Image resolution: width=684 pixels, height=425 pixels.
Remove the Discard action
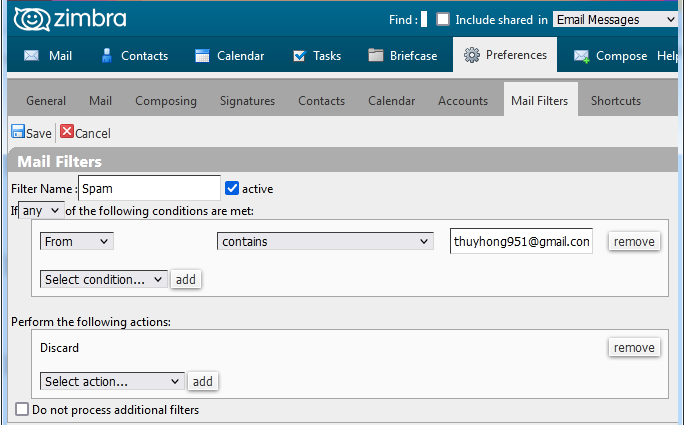[x=634, y=348]
